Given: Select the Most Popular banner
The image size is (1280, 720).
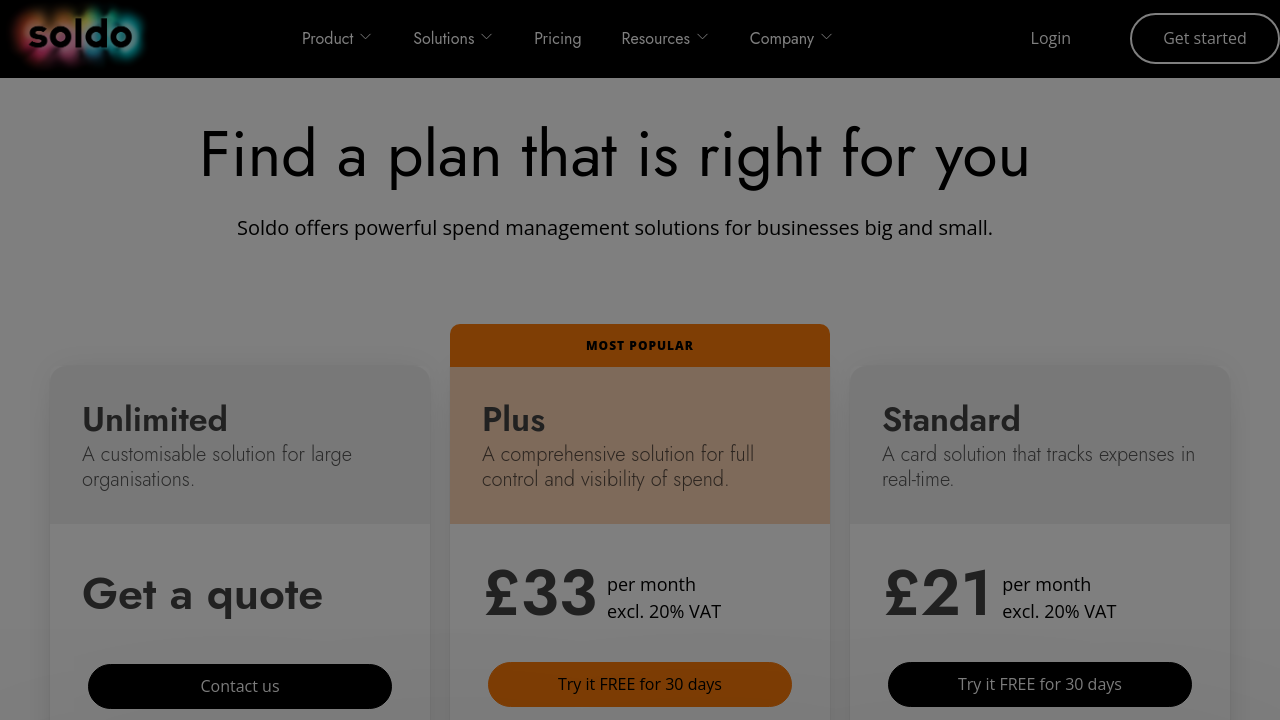Looking at the screenshot, I should click(x=640, y=345).
